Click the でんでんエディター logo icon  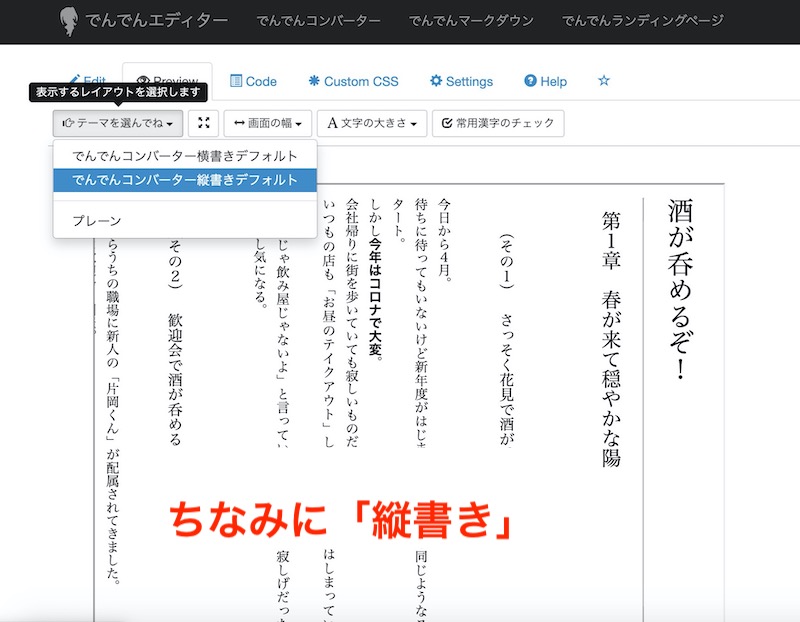pyautogui.click(x=69, y=21)
